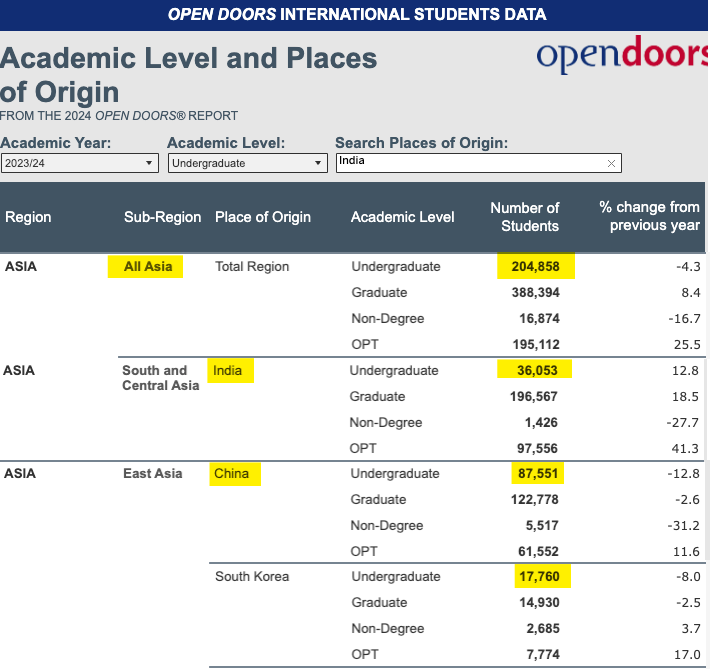Click All Asia undergraduate value 204,858
The width and height of the screenshot is (710, 670).
pyautogui.click(x=535, y=266)
